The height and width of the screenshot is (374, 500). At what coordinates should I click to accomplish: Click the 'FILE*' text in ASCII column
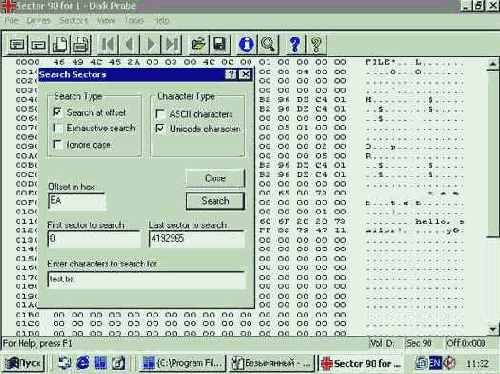tap(381, 62)
